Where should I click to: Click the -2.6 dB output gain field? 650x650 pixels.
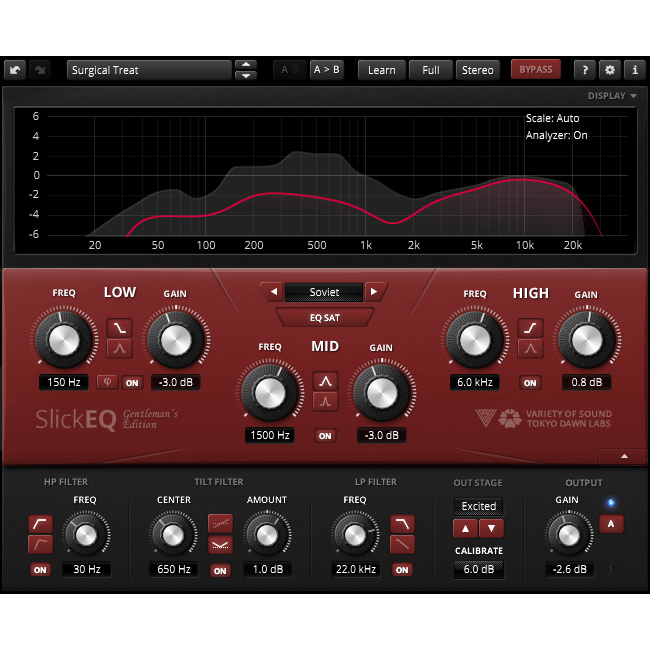pos(570,569)
